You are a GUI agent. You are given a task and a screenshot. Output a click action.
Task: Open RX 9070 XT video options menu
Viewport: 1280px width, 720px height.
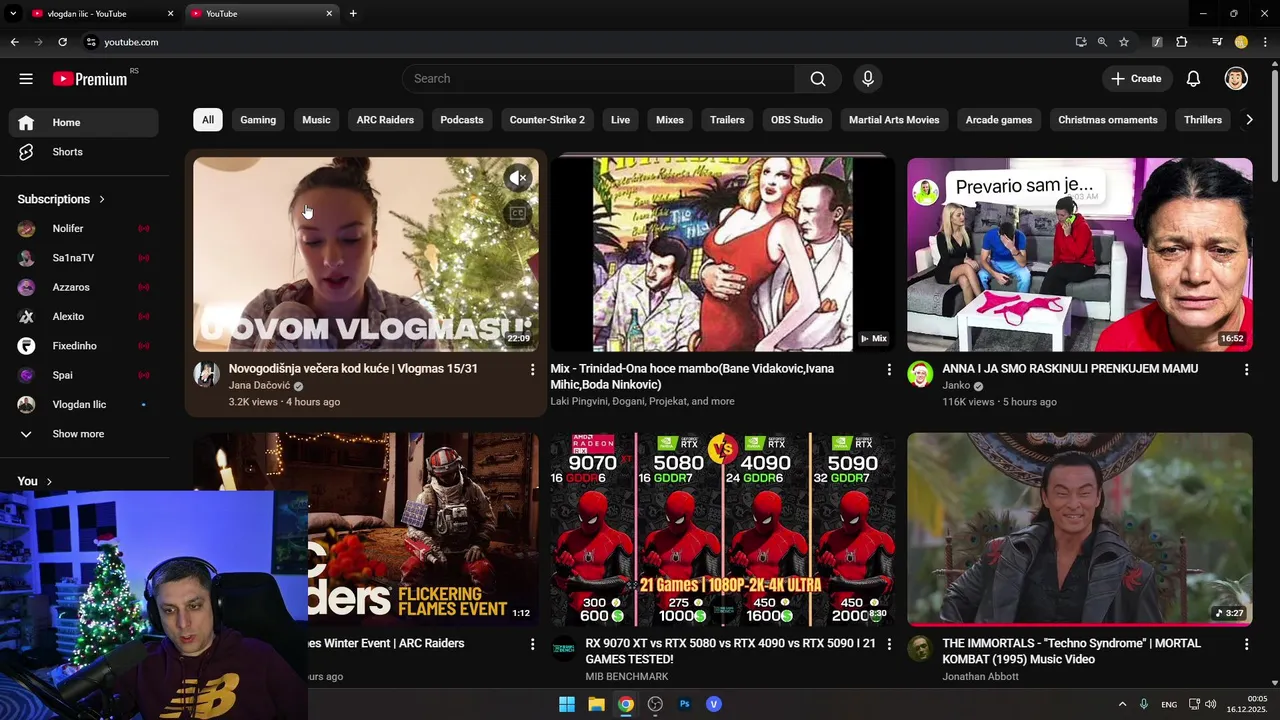(x=889, y=645)
